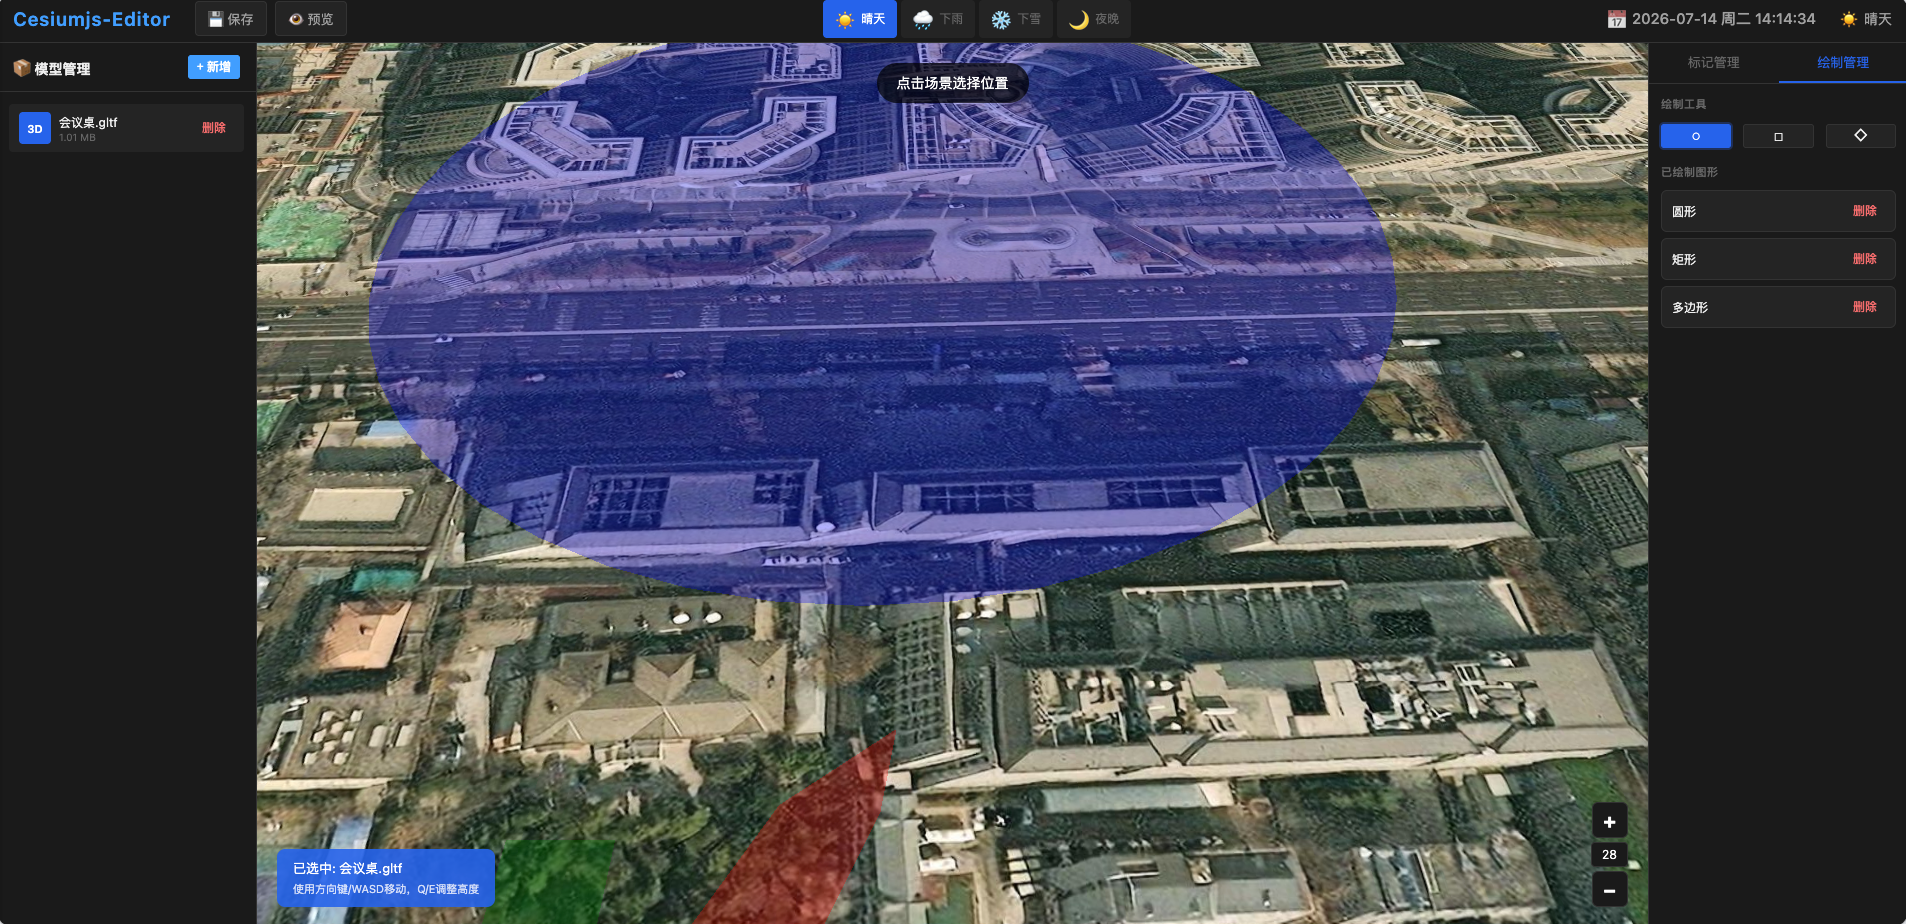Delete the 矩形 drawn shape
1906x924 pixels.
[1864, 259]
